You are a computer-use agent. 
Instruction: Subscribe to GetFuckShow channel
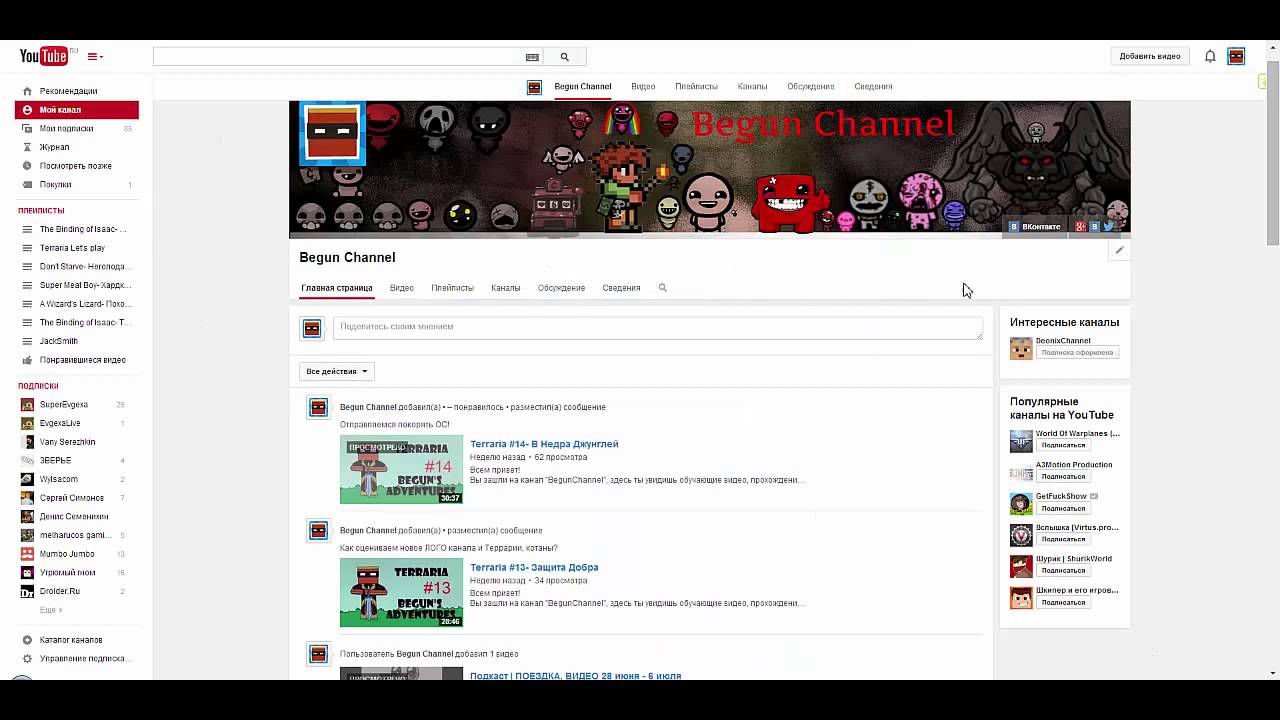coord(1063,509)
